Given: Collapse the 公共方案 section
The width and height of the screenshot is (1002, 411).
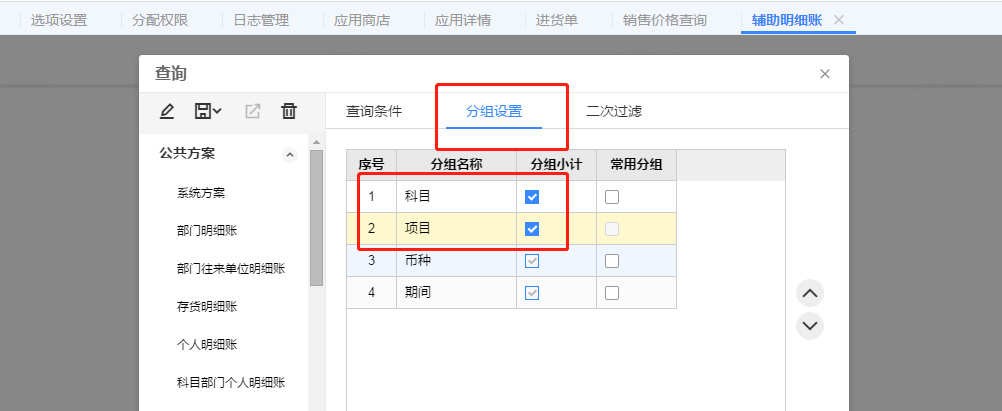Looking at the screenshot, I should 290,154.
